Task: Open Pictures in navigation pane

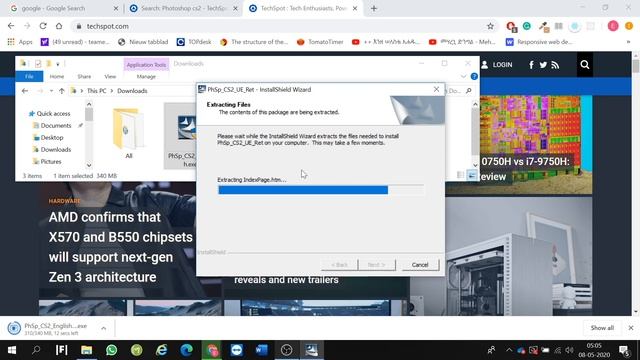Action: click(51, 161)
